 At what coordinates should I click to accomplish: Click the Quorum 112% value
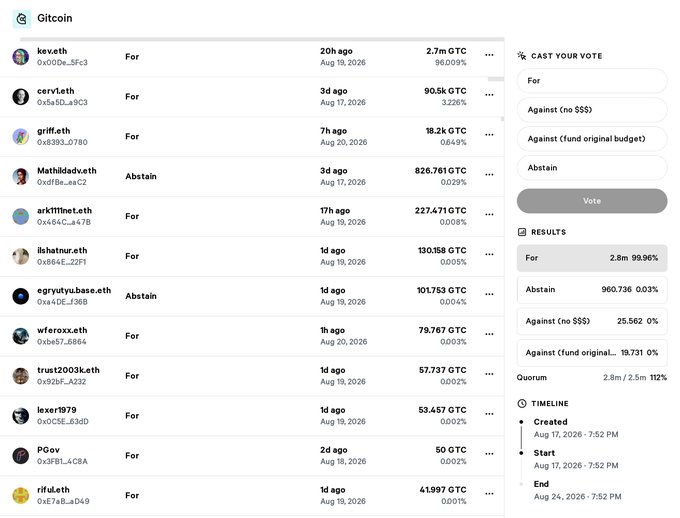pos(658,377)
